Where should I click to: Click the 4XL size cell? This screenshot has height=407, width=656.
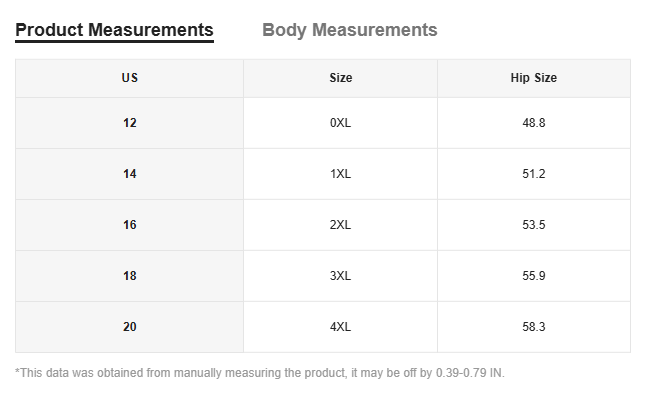pyautogui.click(x=340, y=327)
